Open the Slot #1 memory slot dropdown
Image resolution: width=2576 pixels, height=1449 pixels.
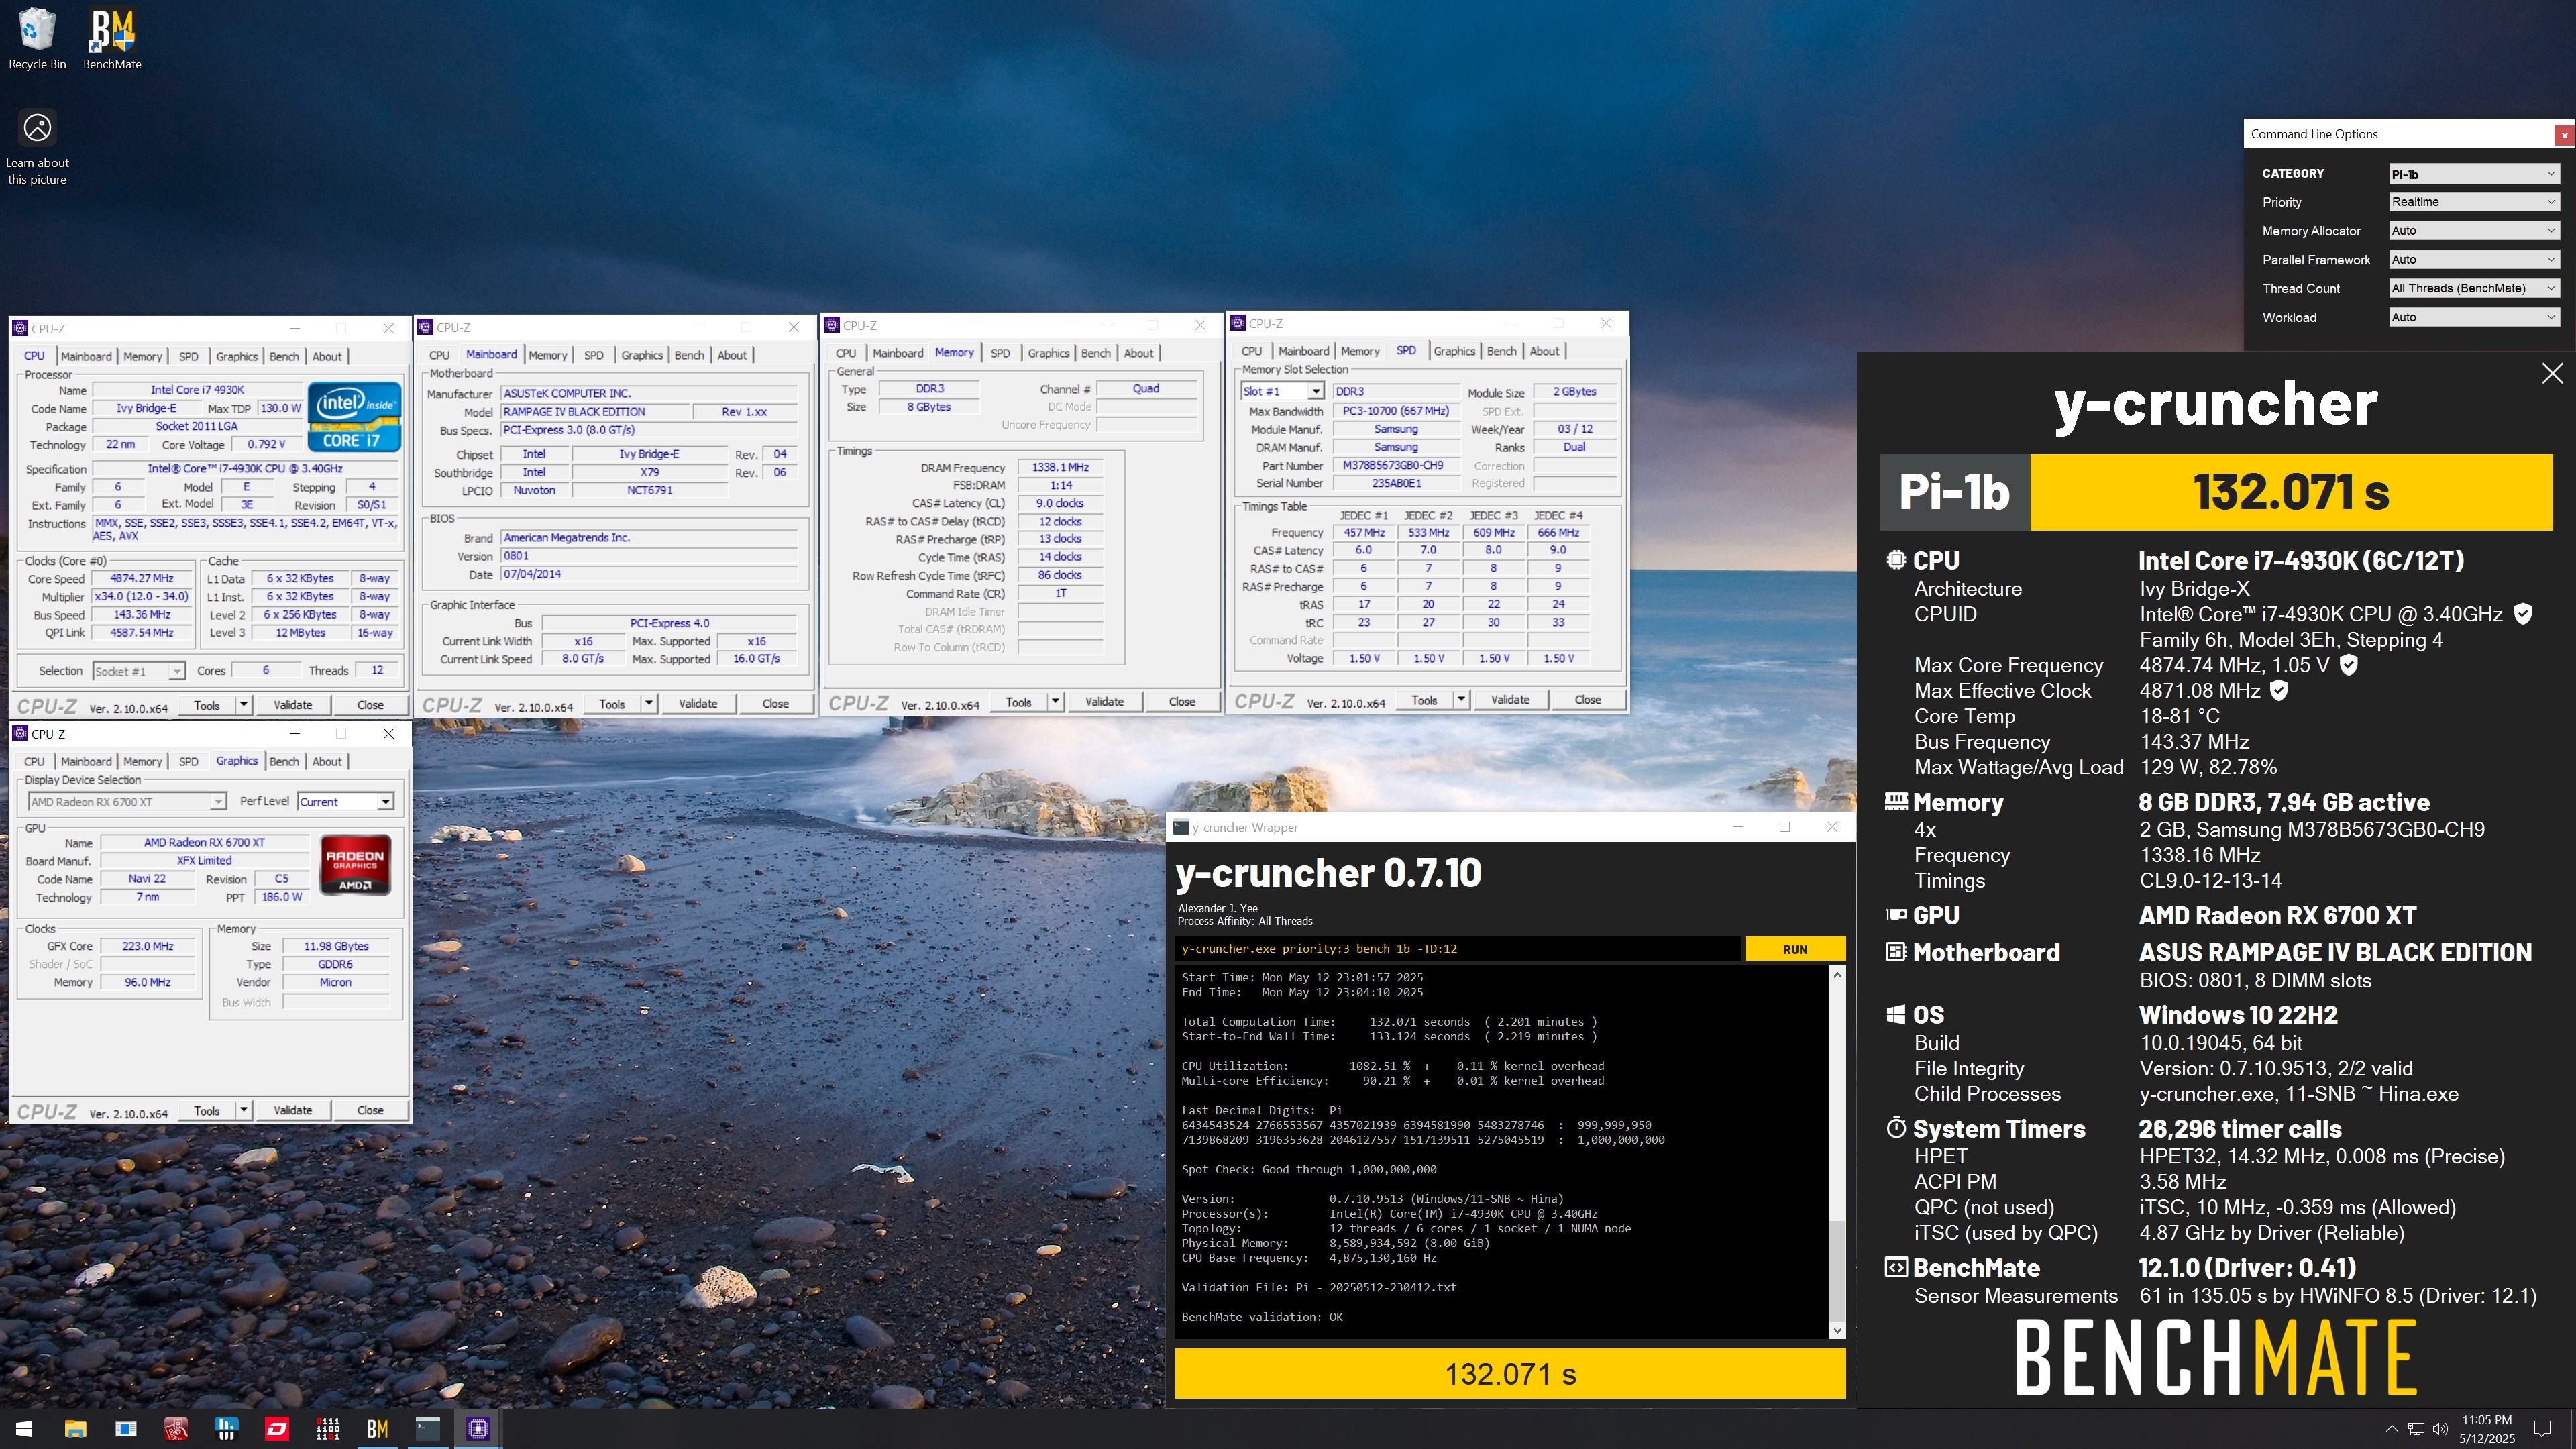click(x=1283, y=391)
